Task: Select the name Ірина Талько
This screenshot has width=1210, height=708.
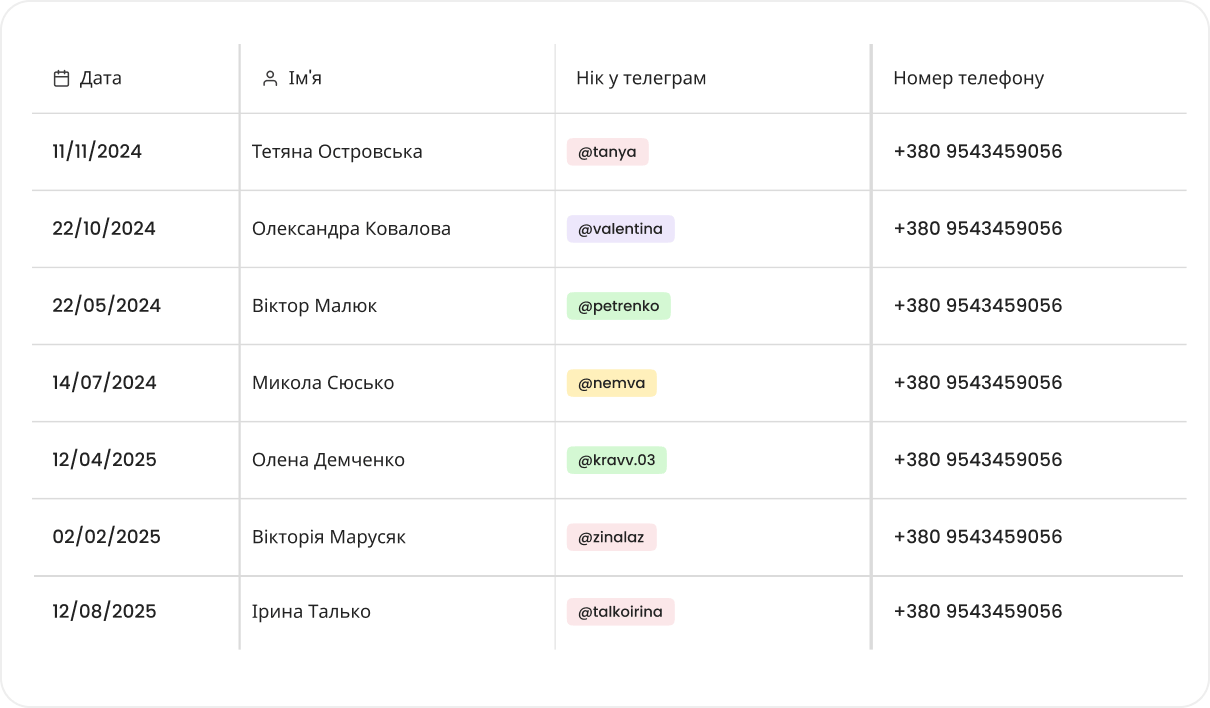Action: [x=311, y=612]
